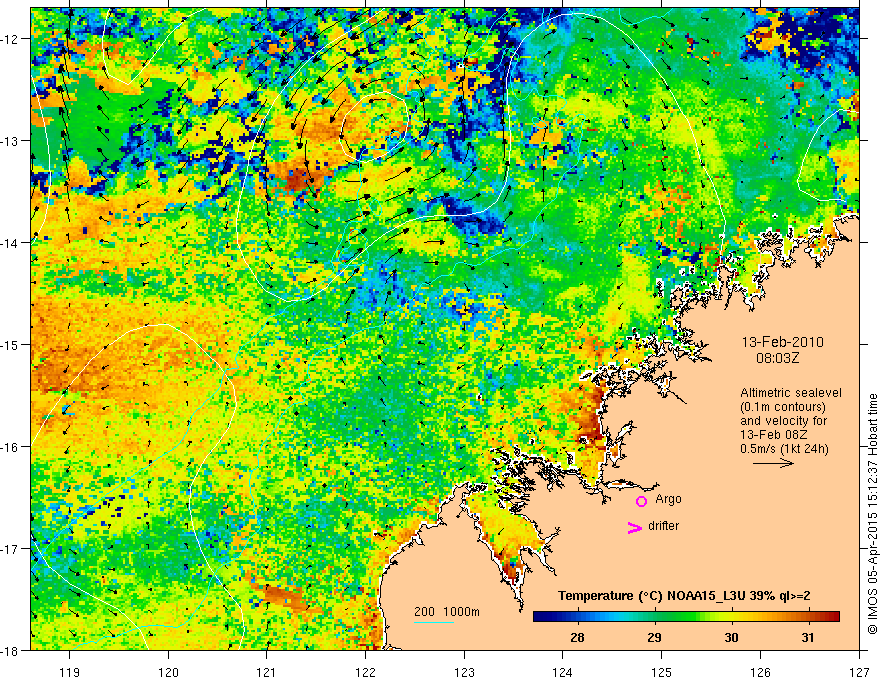Click the '13-Feb 08Z' legend line
This screenshot has height=680, width=880.
[775, 435]
